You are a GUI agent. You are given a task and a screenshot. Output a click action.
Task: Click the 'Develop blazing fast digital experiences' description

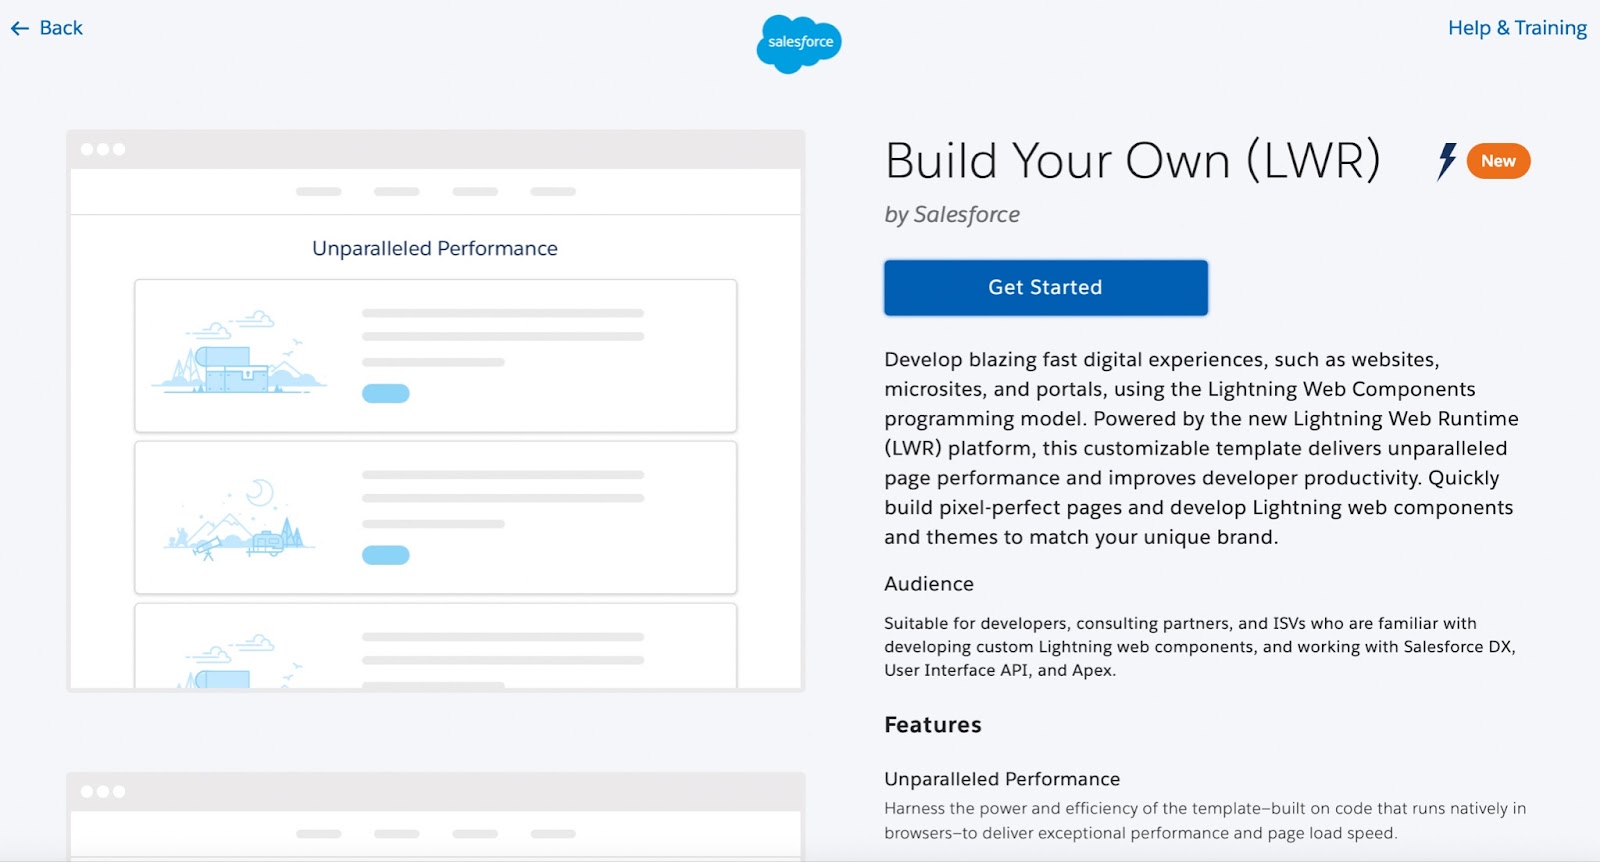[x=1201, y=448]
